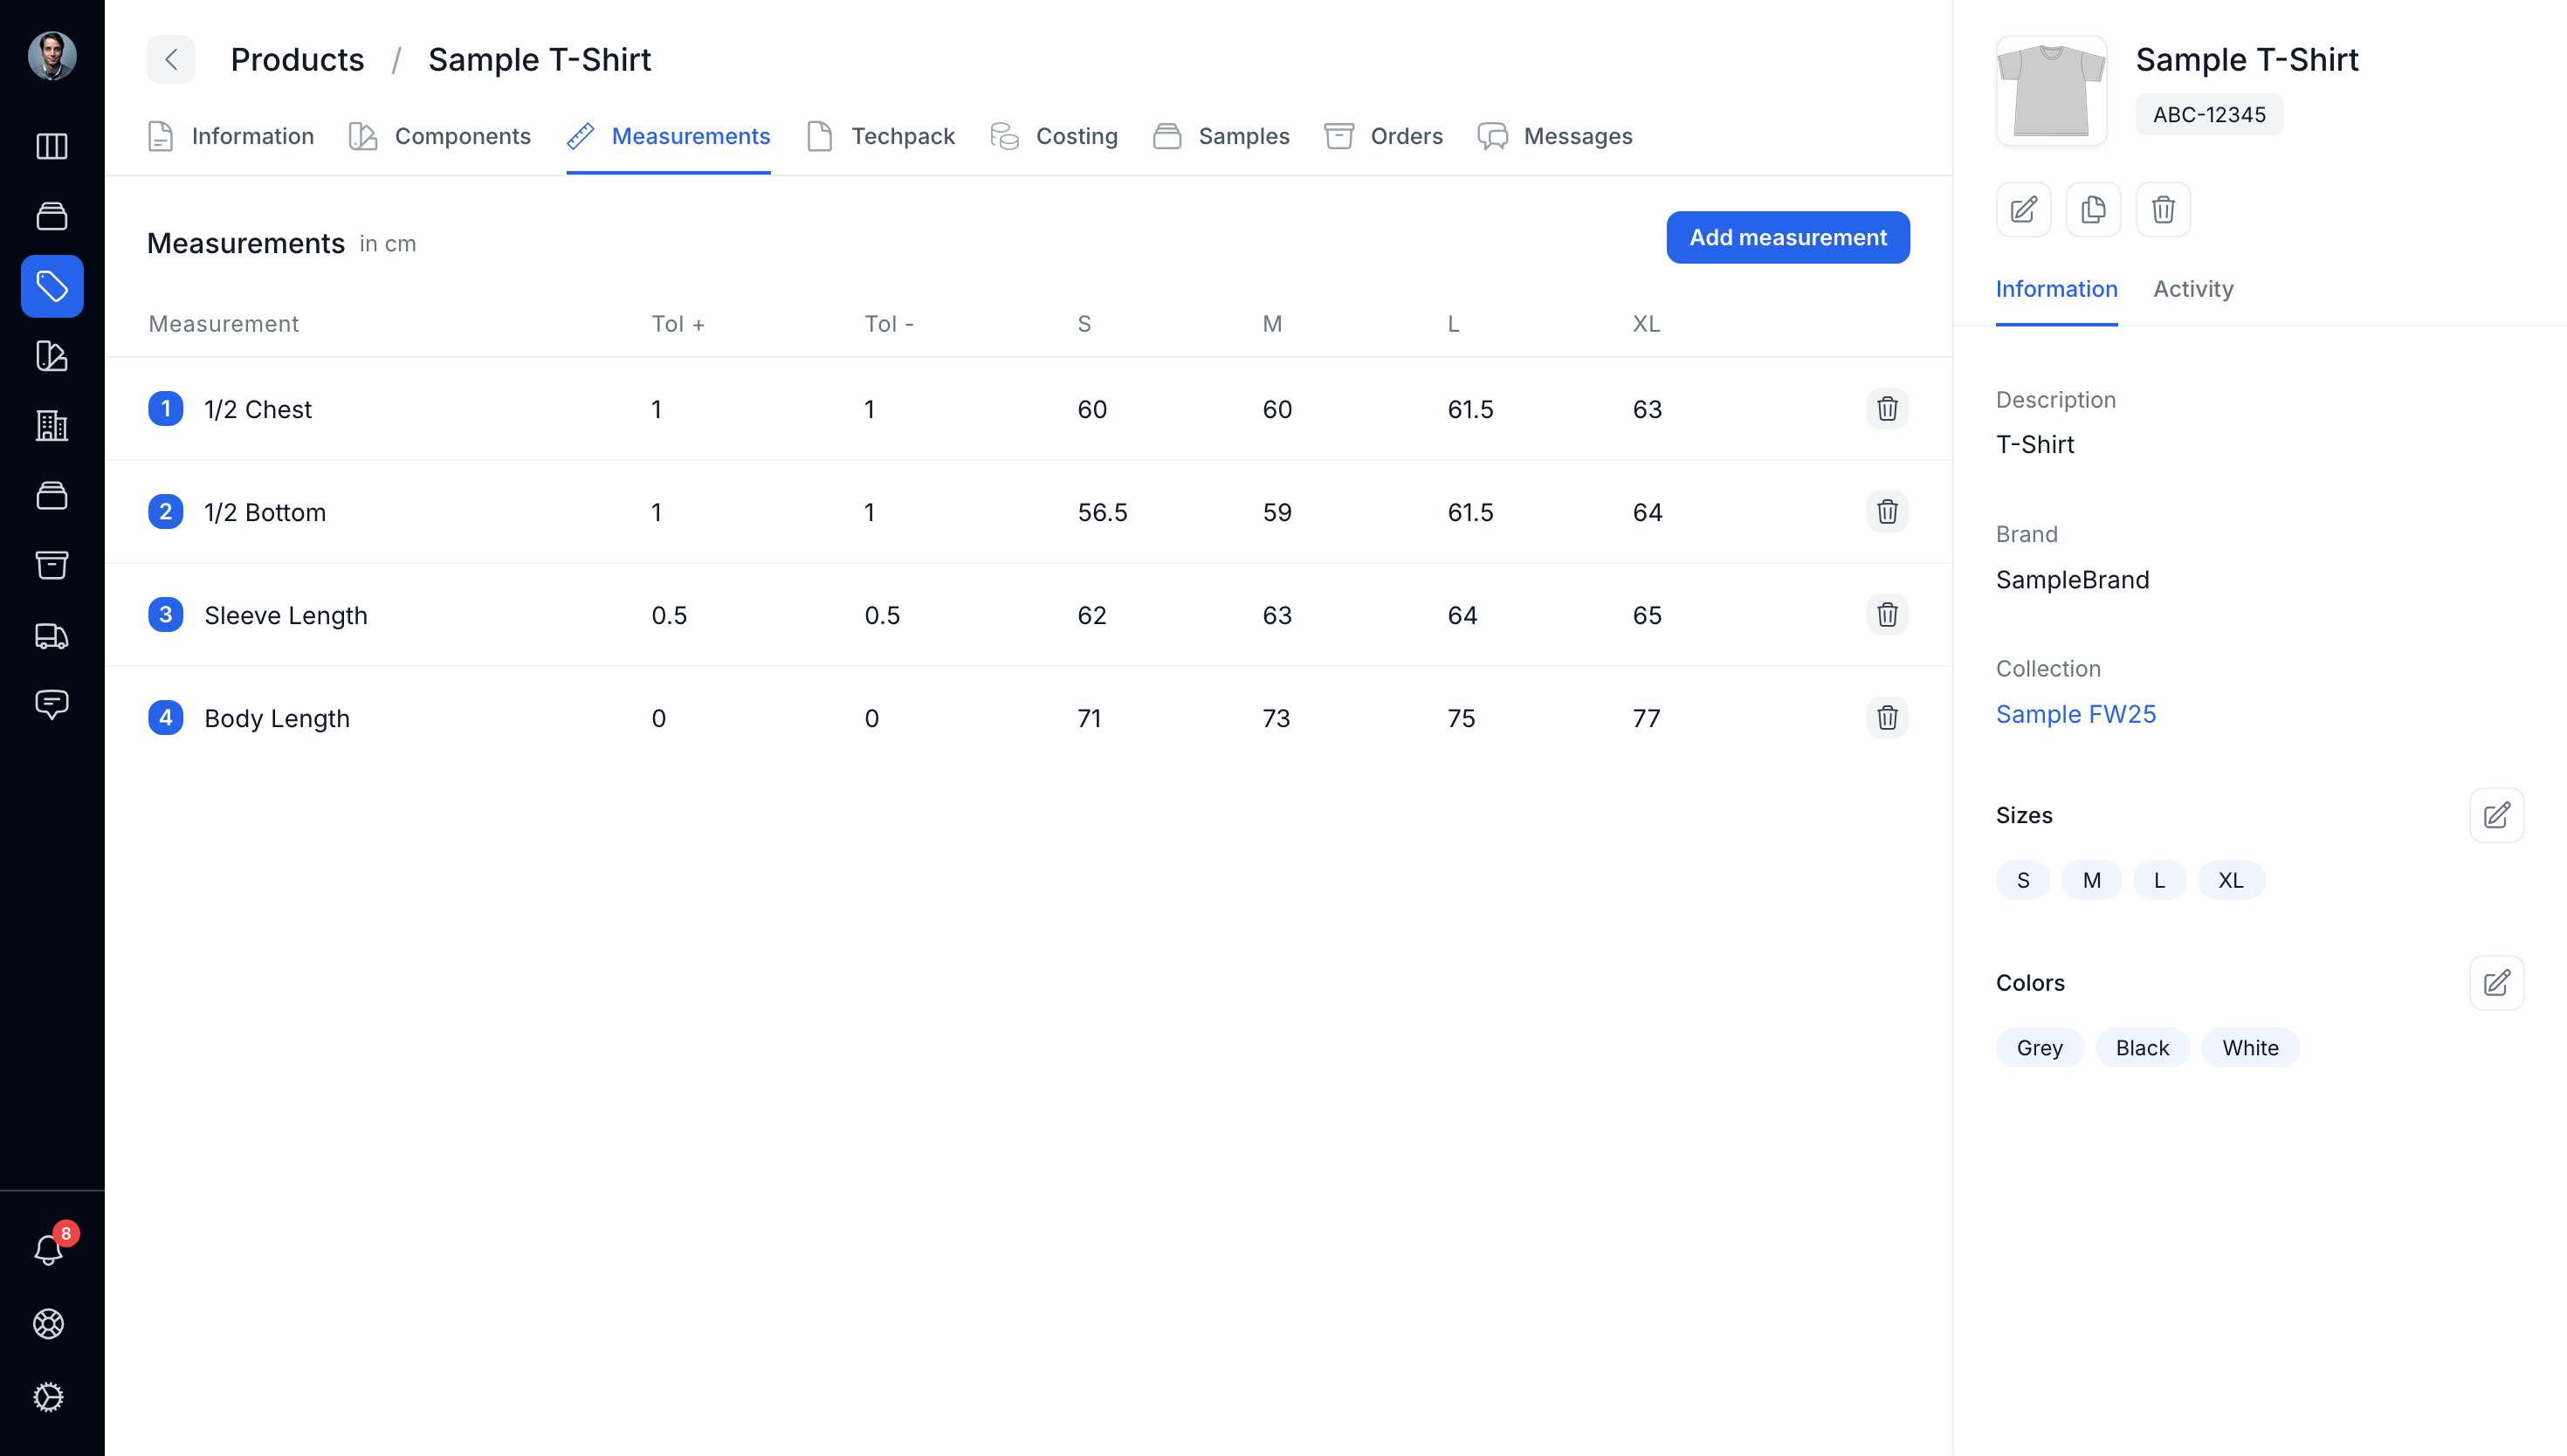Screen dimensions: 2567x1456
Task: Delete the 1/2 Chest measurement row
Action: point(1887,409)
